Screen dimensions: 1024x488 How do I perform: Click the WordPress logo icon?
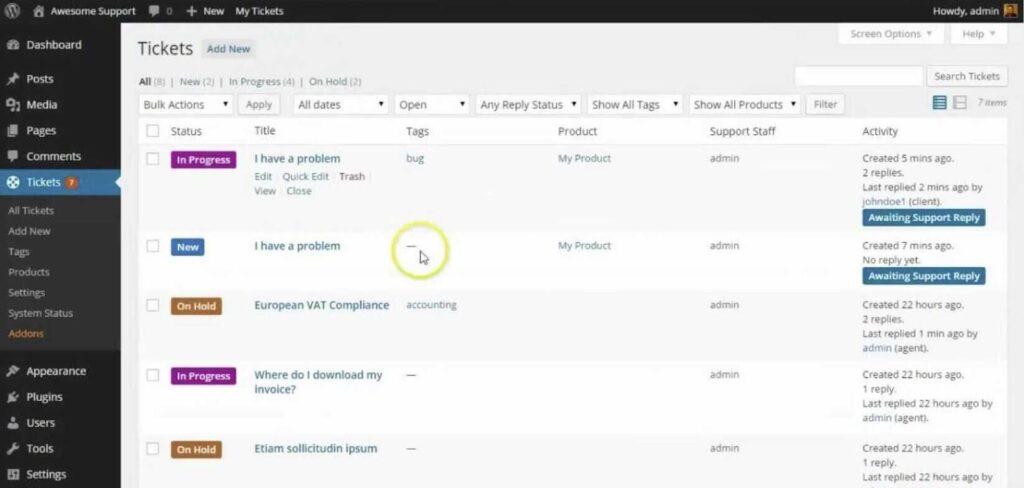13,11
